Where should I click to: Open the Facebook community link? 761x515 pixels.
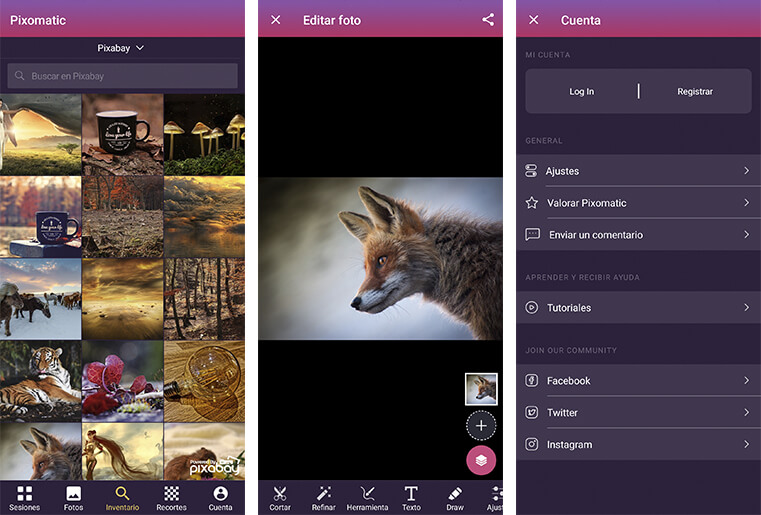tap(639, 381)
